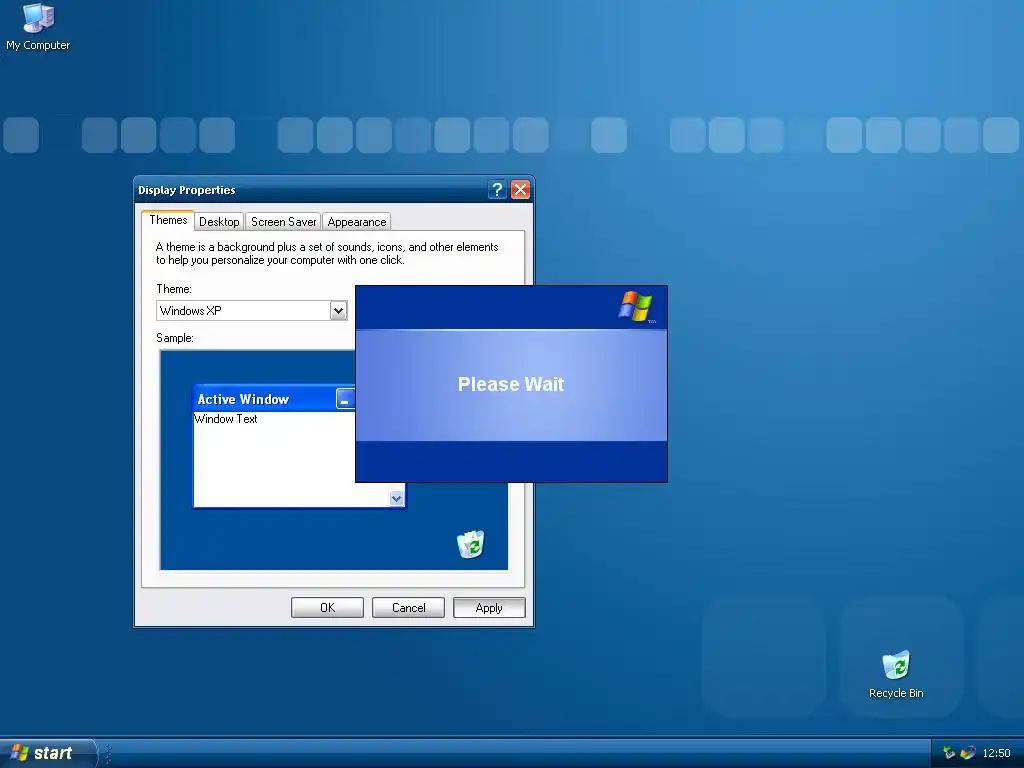Click the Apply button
This screenshot has width=1024, height=768.
pyautogui.click(x=489, y=607)
